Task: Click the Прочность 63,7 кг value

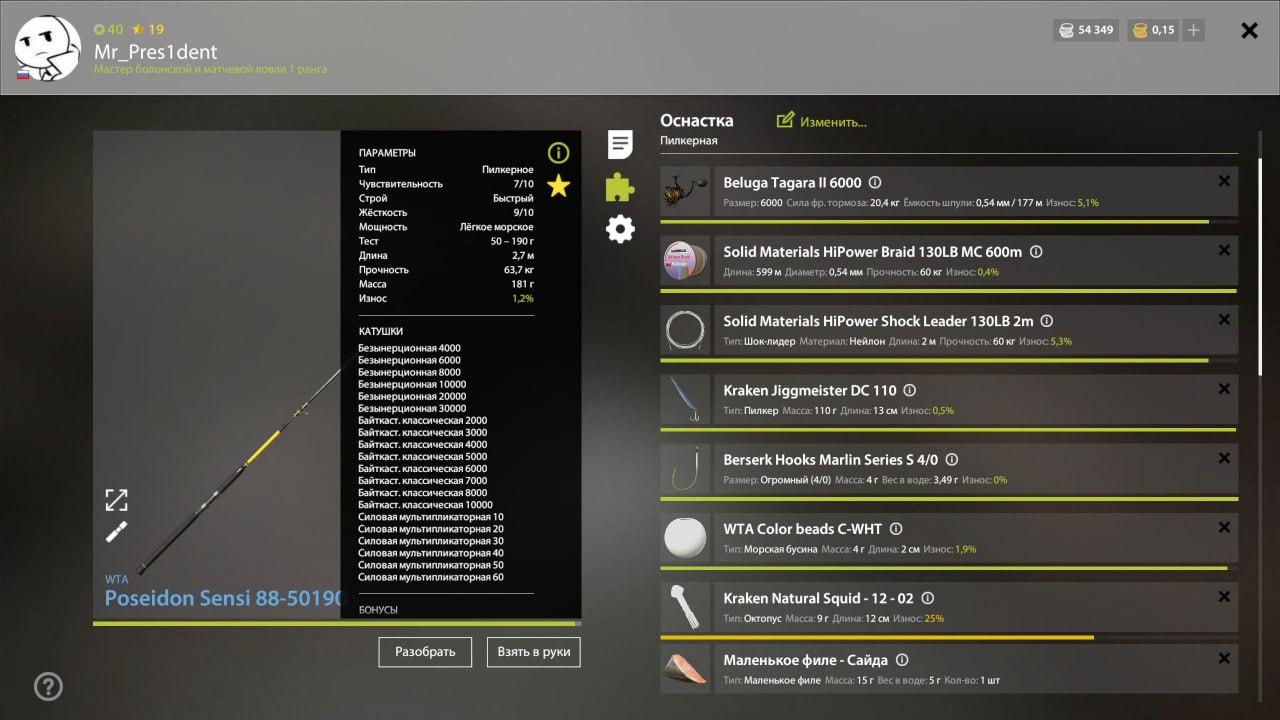Action: (518, 270)
